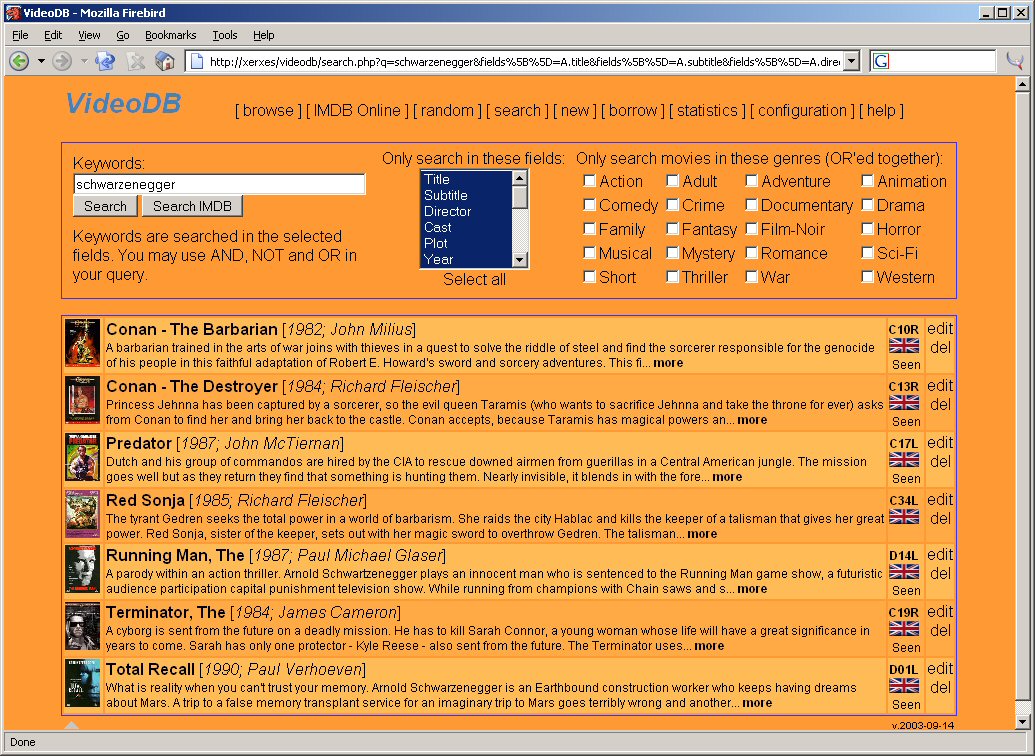Click the Stop loading icon

coord(136,61)
